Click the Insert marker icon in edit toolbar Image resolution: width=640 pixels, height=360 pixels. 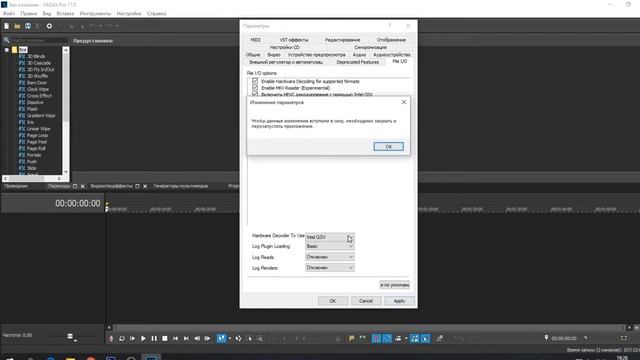351,338
